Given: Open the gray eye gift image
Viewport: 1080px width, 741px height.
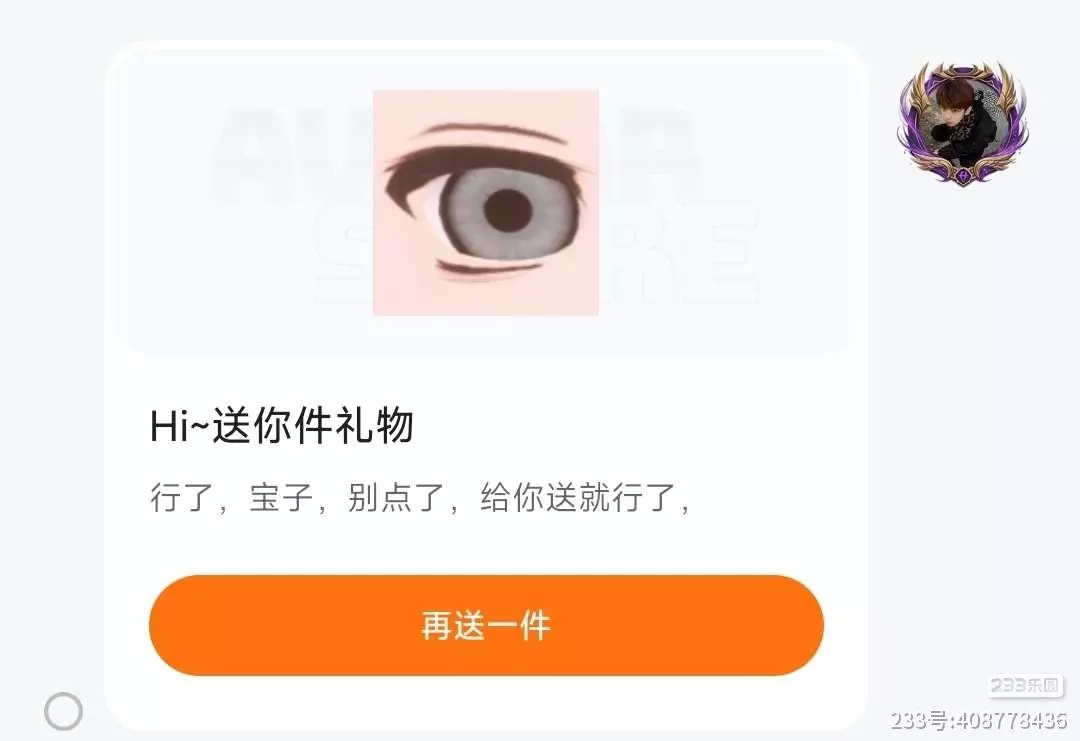Looking at the screenshot, I should (486, 202).
